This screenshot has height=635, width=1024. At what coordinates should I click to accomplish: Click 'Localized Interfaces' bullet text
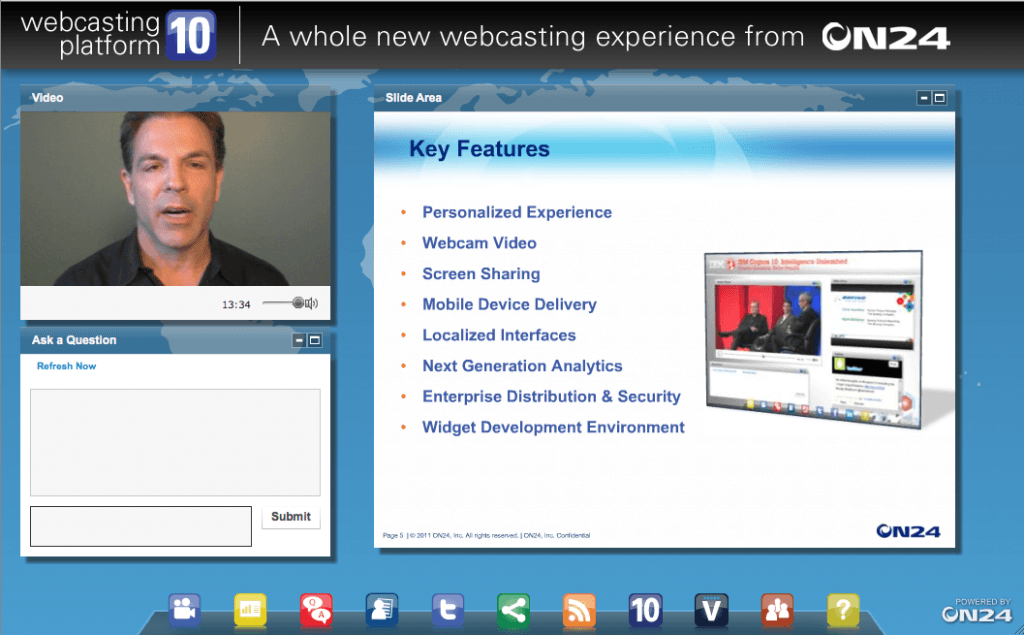(499, 335)
